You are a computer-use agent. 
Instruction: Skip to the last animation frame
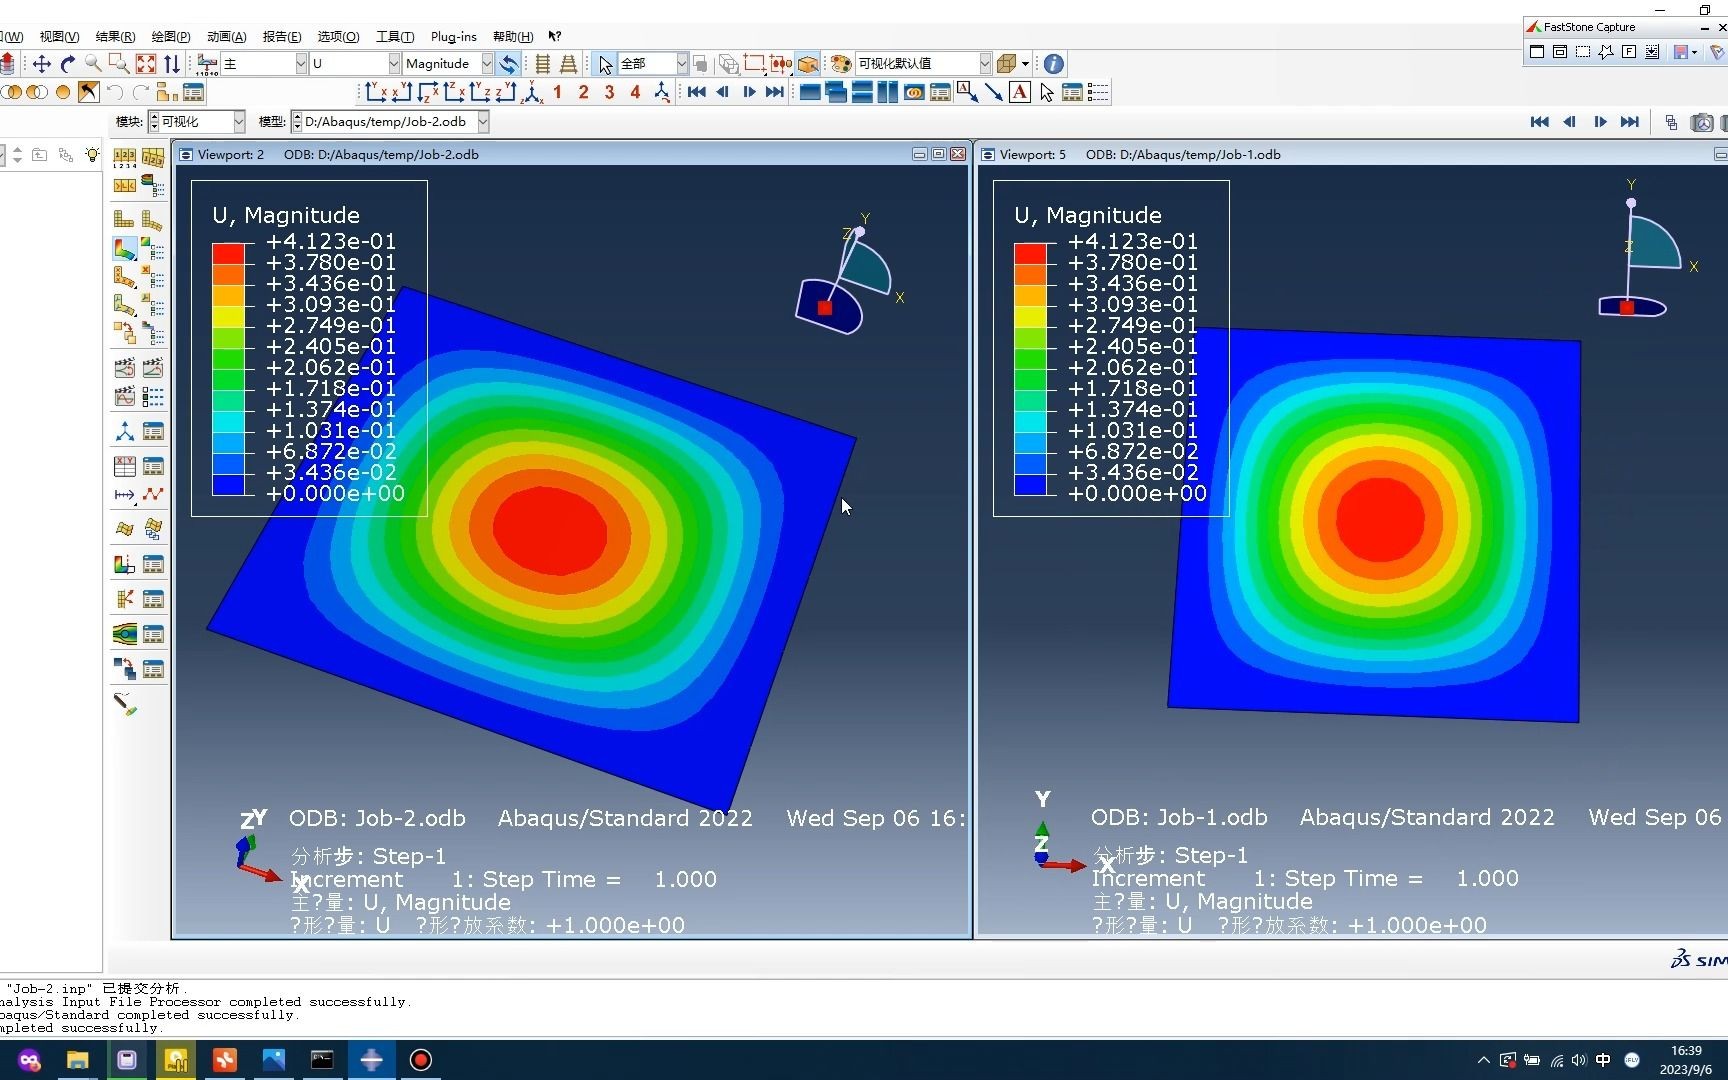pos(774,92)
